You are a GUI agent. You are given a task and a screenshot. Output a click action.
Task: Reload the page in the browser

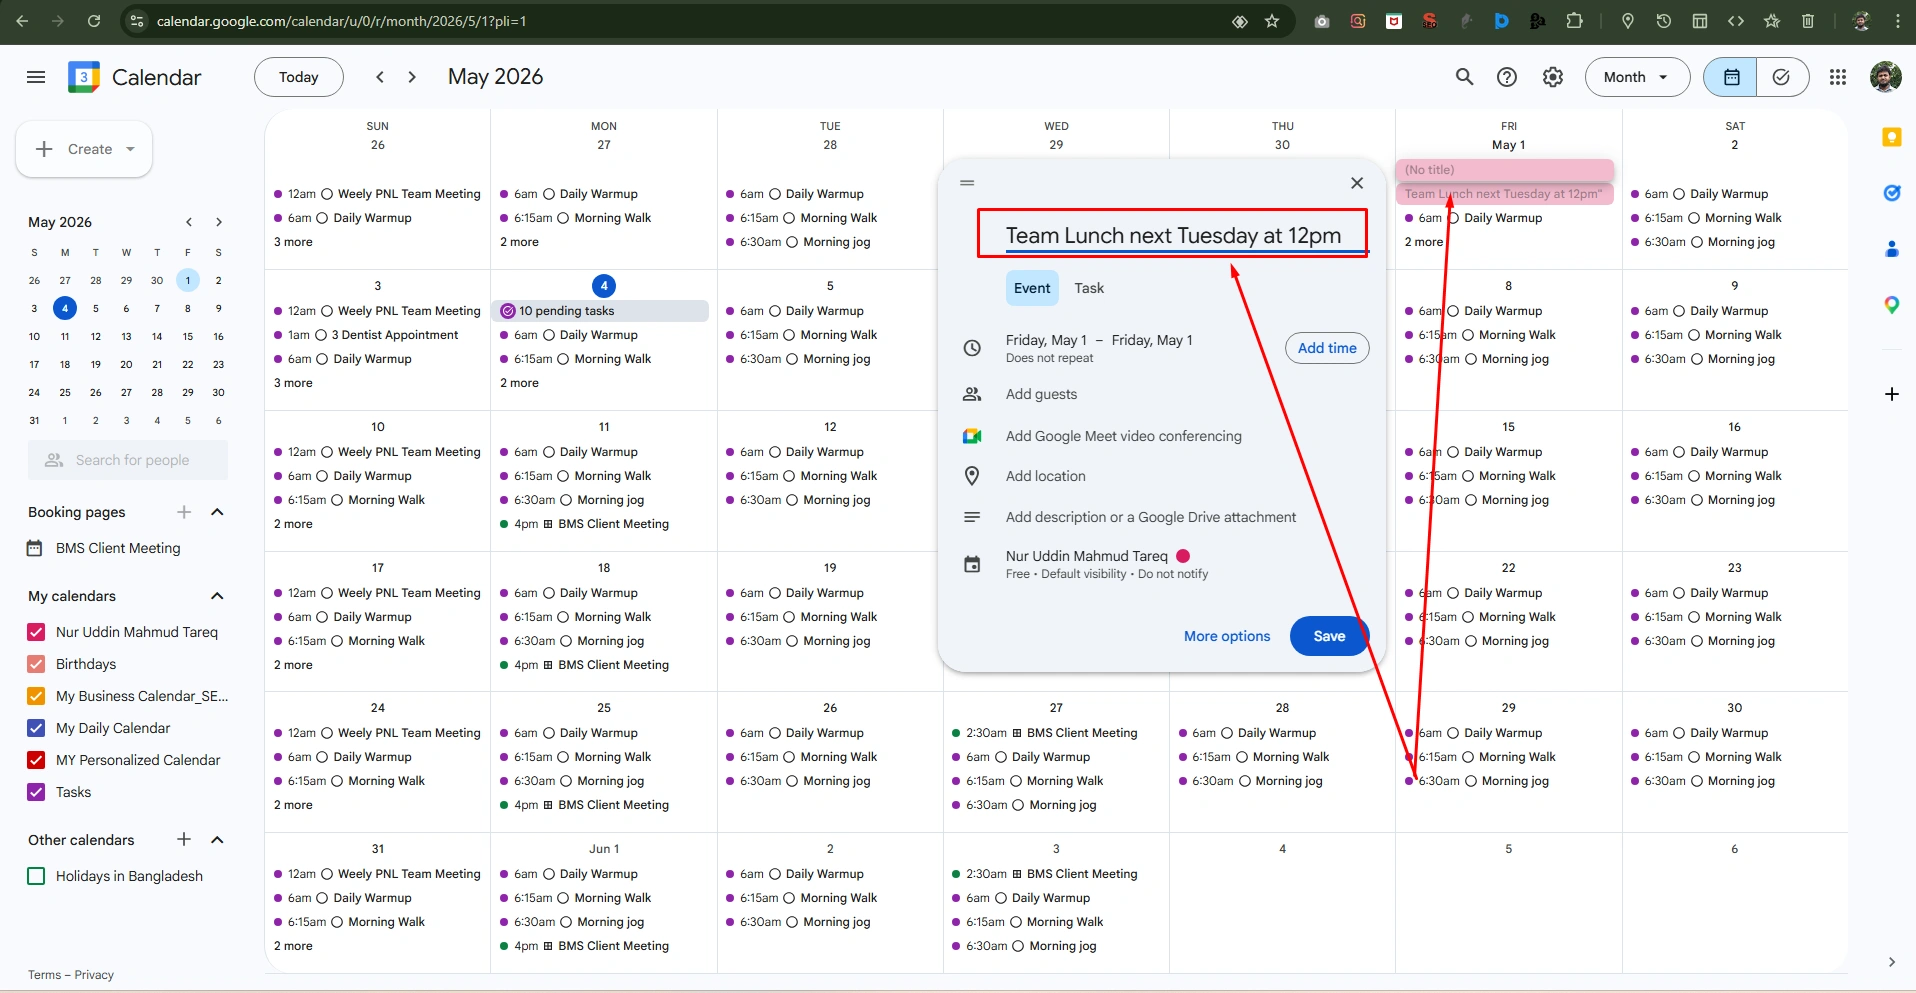click(94, 21)
